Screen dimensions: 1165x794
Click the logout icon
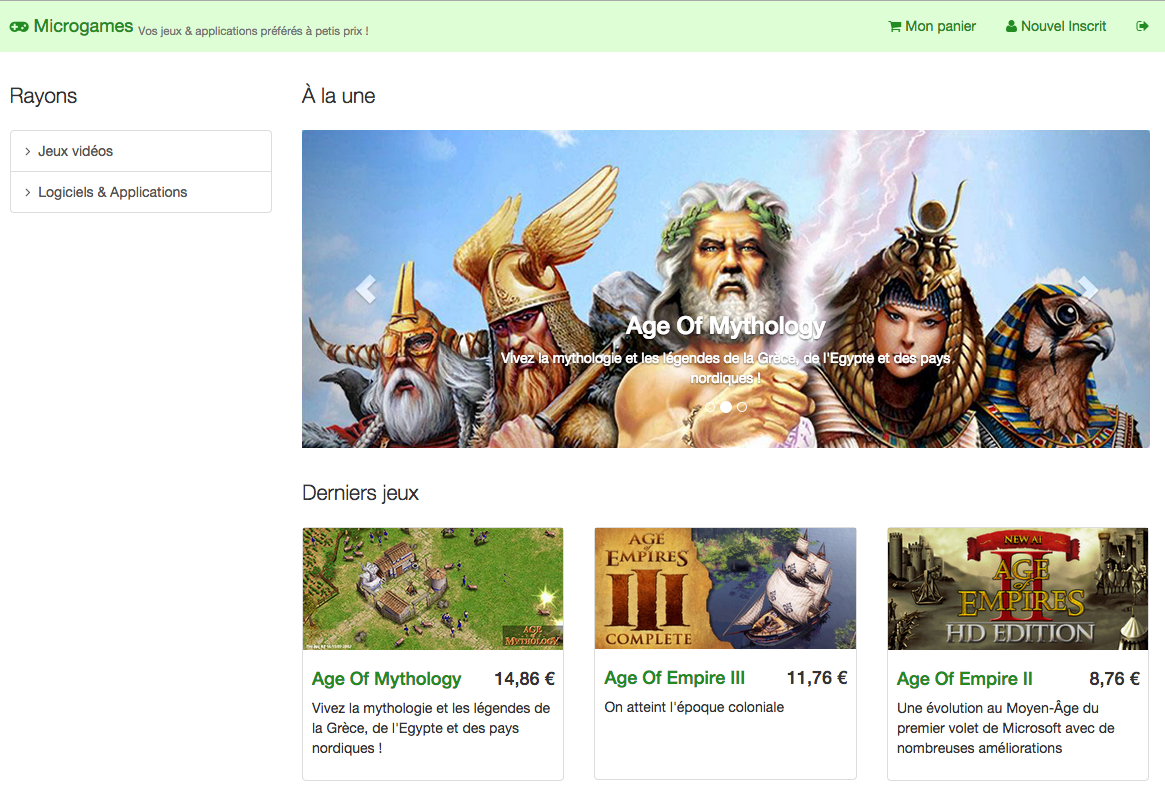[1142, 27]
